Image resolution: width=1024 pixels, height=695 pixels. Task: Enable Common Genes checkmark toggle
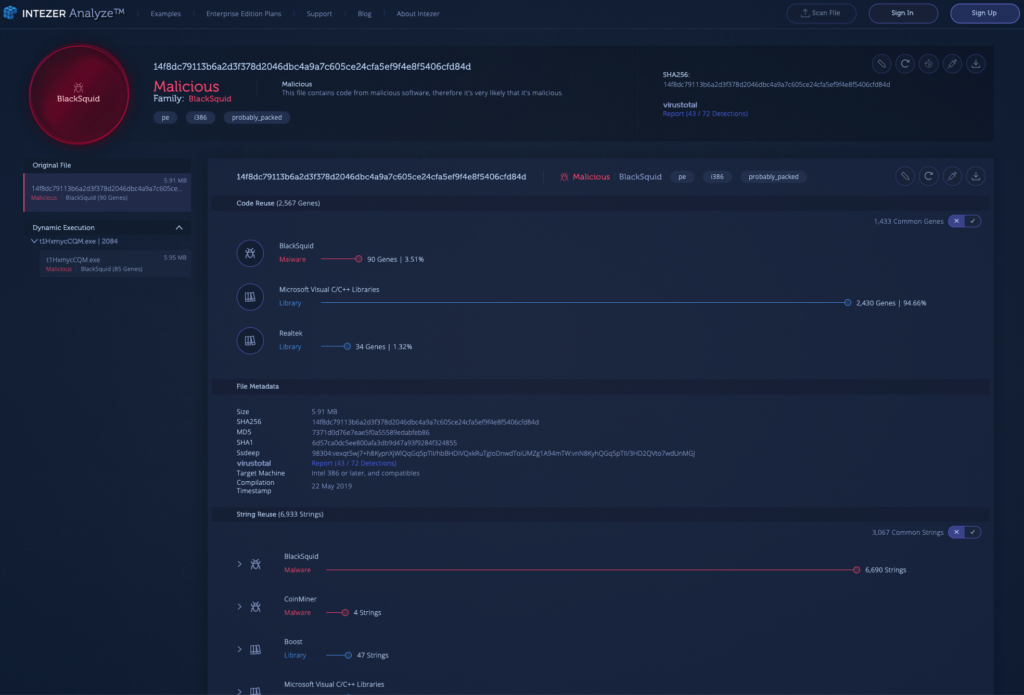(x=973, y=221)
